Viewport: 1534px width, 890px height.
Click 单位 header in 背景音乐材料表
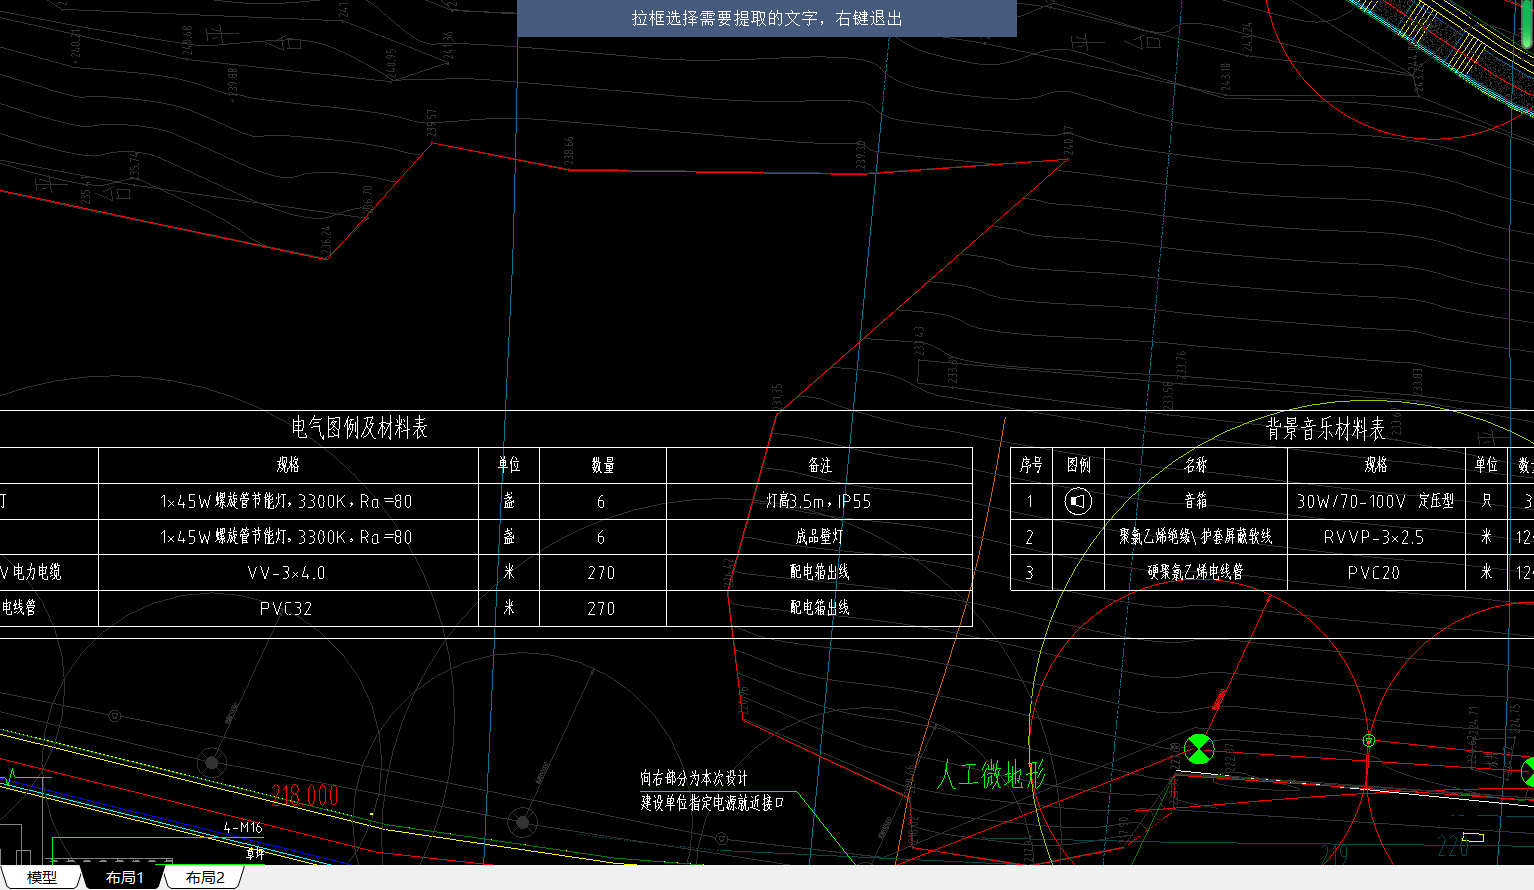(x=1486, y=465)
